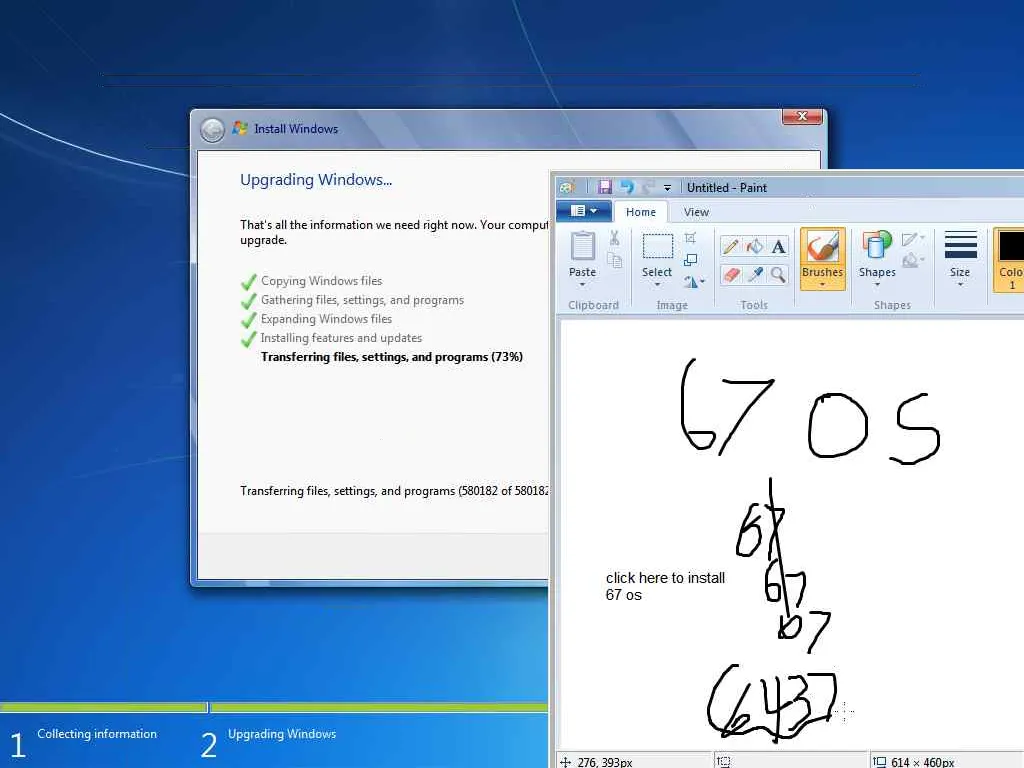Open the Paint file menu button
Screen dimensions: 1024x768
click(x=584, y=211)
